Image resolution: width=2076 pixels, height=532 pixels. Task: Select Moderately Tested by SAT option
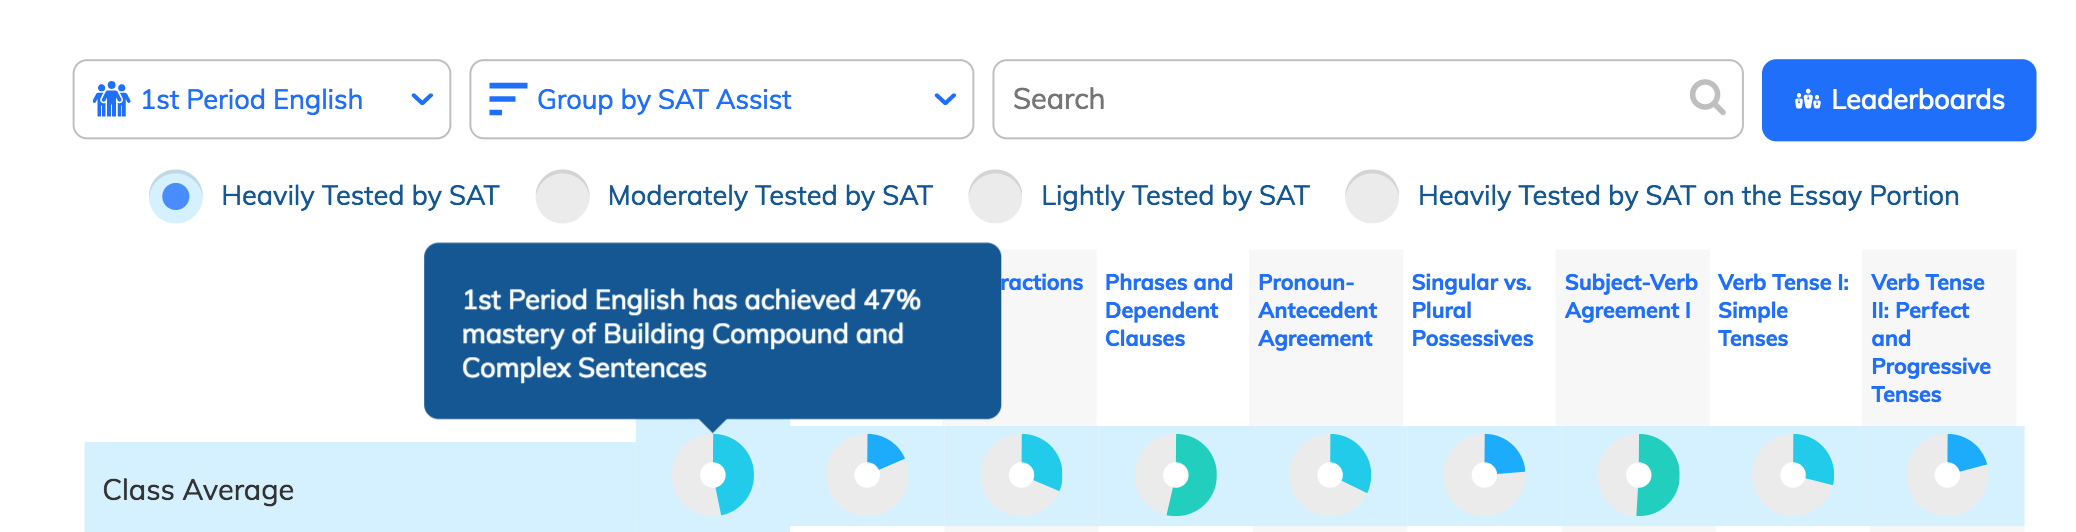pos(562,196)
